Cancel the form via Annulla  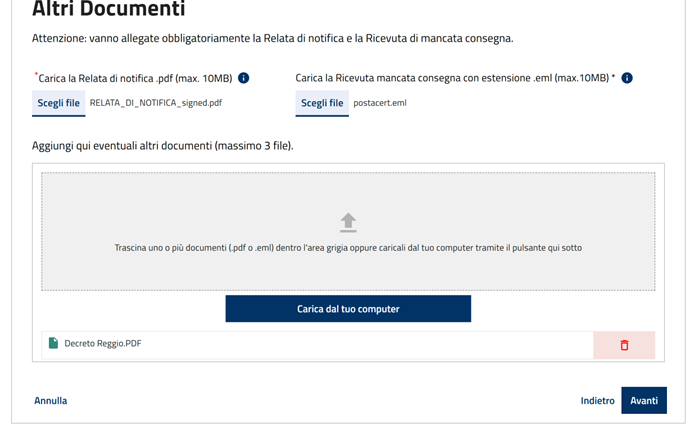[51, 400]
